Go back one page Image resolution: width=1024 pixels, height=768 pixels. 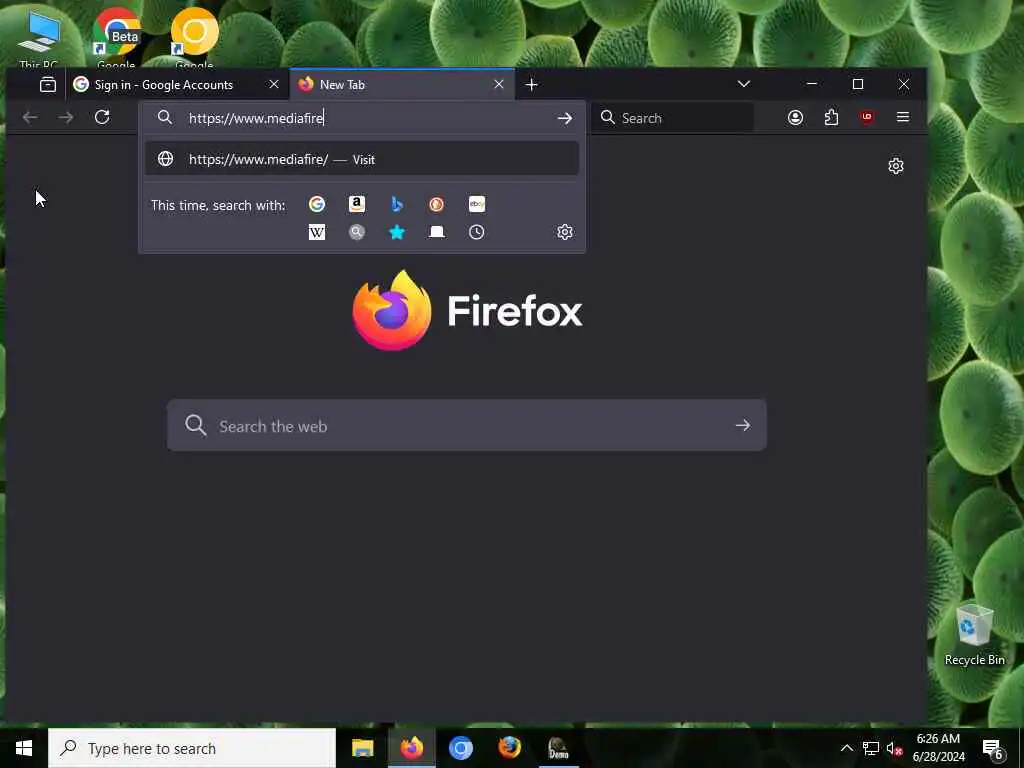30,118
